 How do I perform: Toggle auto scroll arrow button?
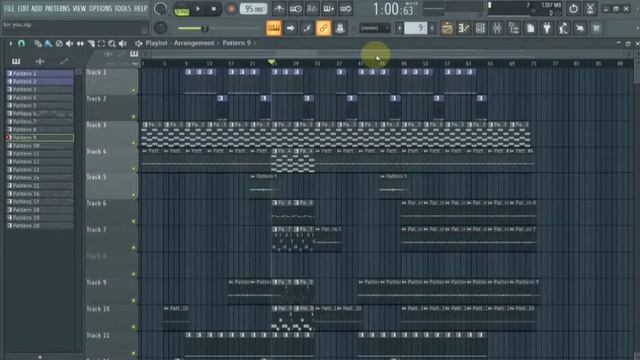pyautogui.click(x=290, y=28)
